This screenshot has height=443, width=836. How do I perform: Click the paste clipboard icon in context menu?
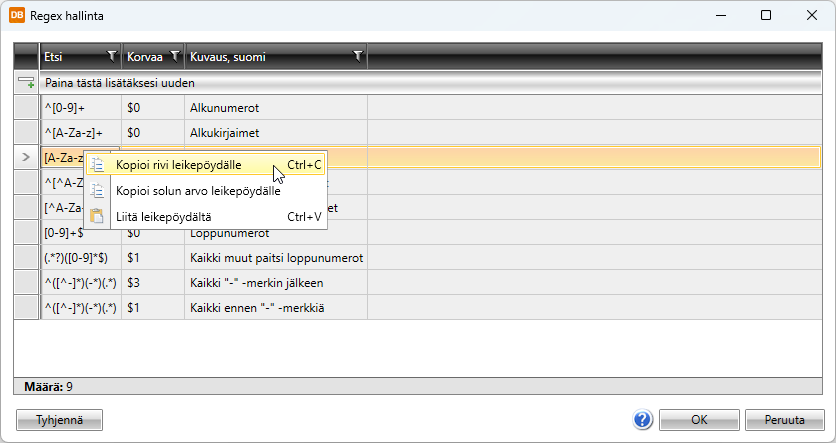point(97,215)
